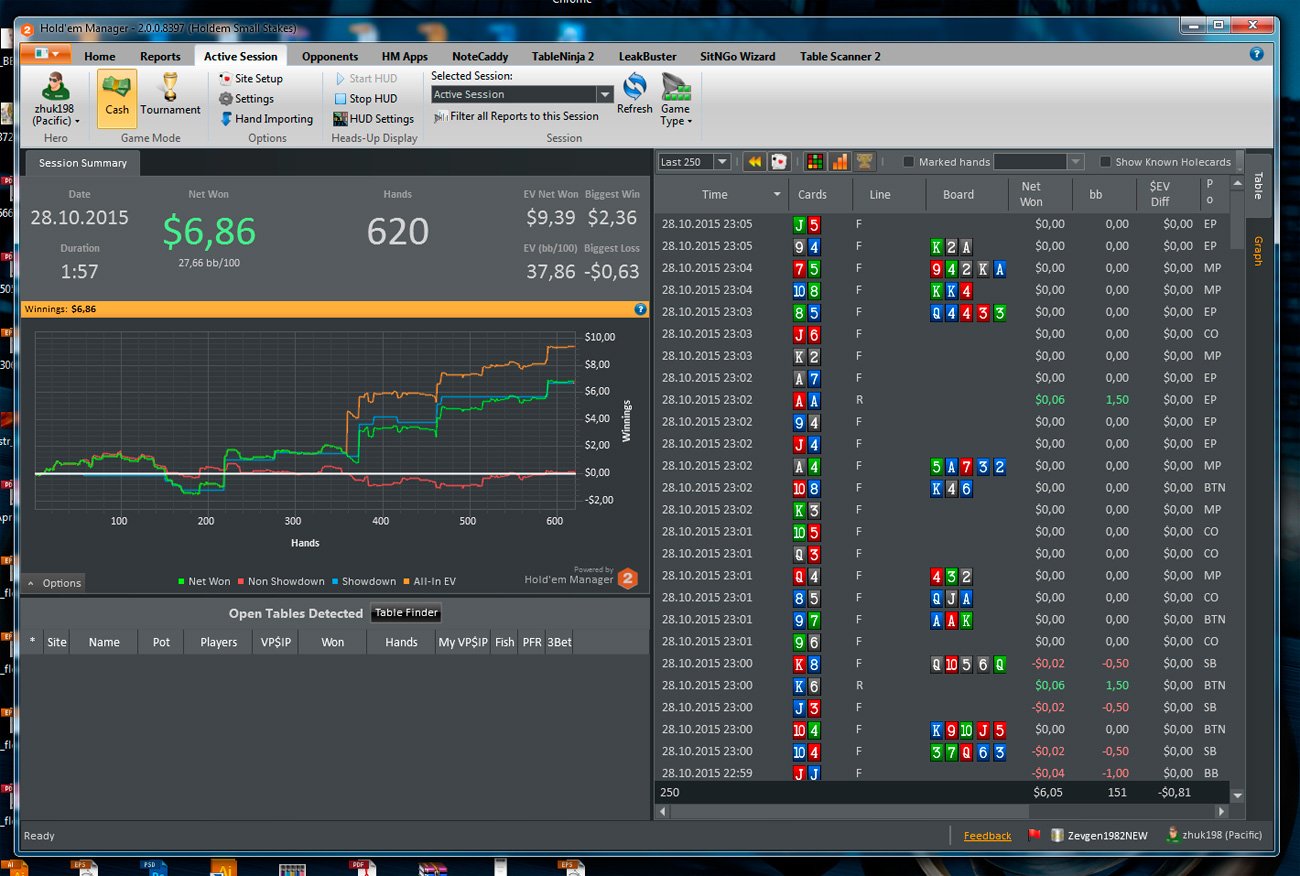Switch to the Opponents tab
Viewport: 1300px width, 876px height.
[330, 56]
